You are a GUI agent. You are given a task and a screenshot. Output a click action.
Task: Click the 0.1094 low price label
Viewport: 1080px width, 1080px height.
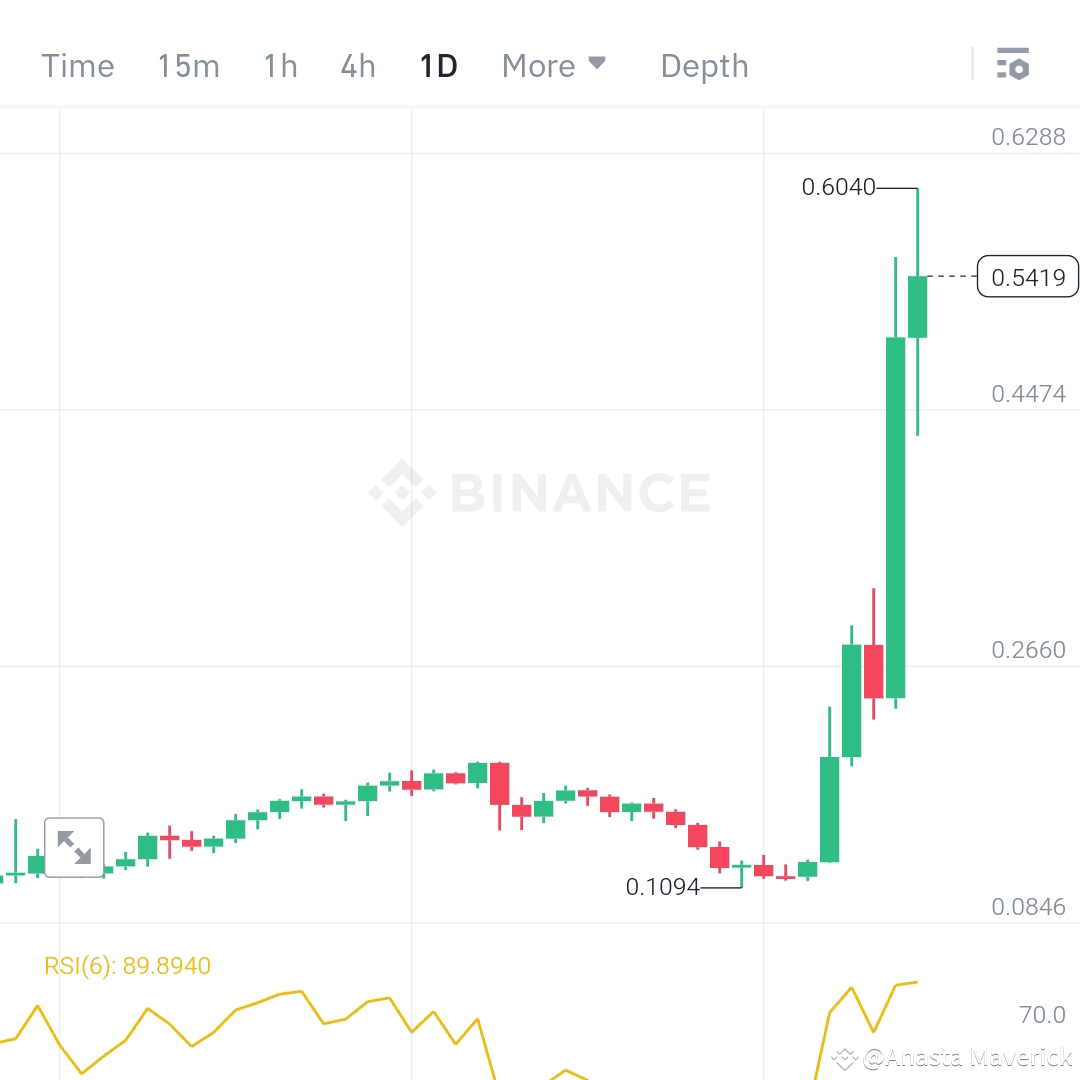point(664,887)
